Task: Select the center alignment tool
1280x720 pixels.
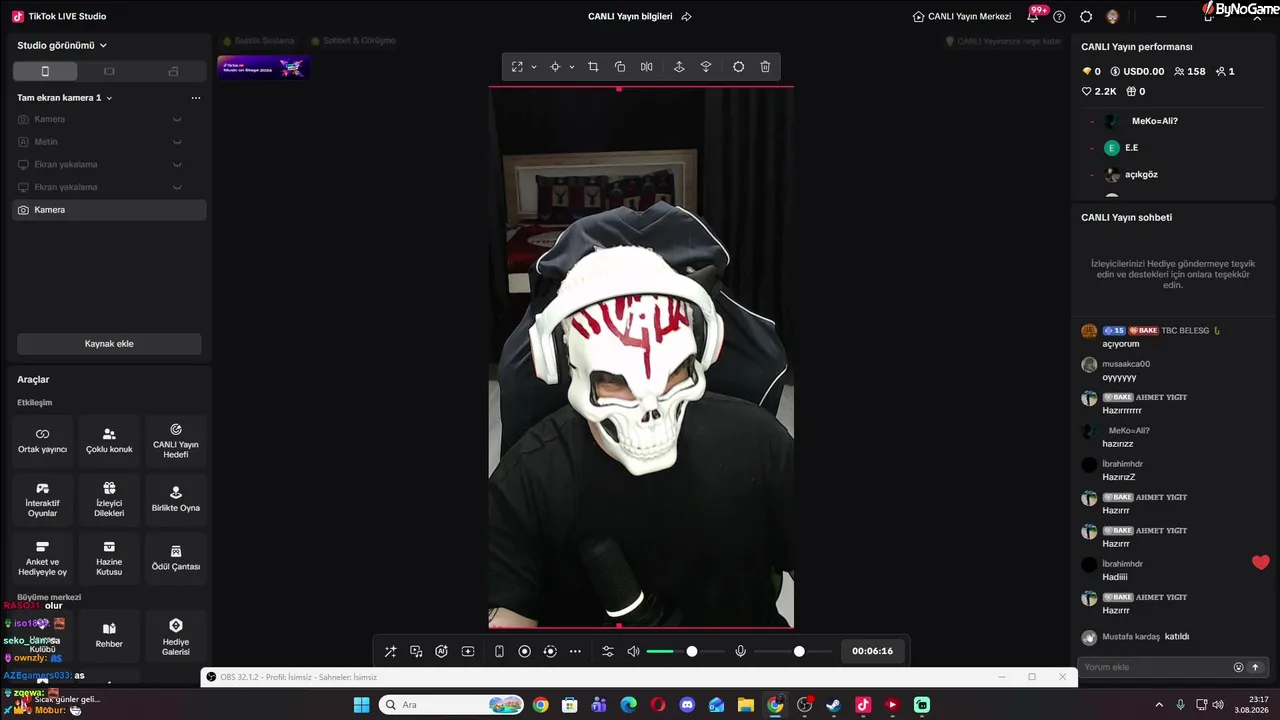Action: (555, 67)
